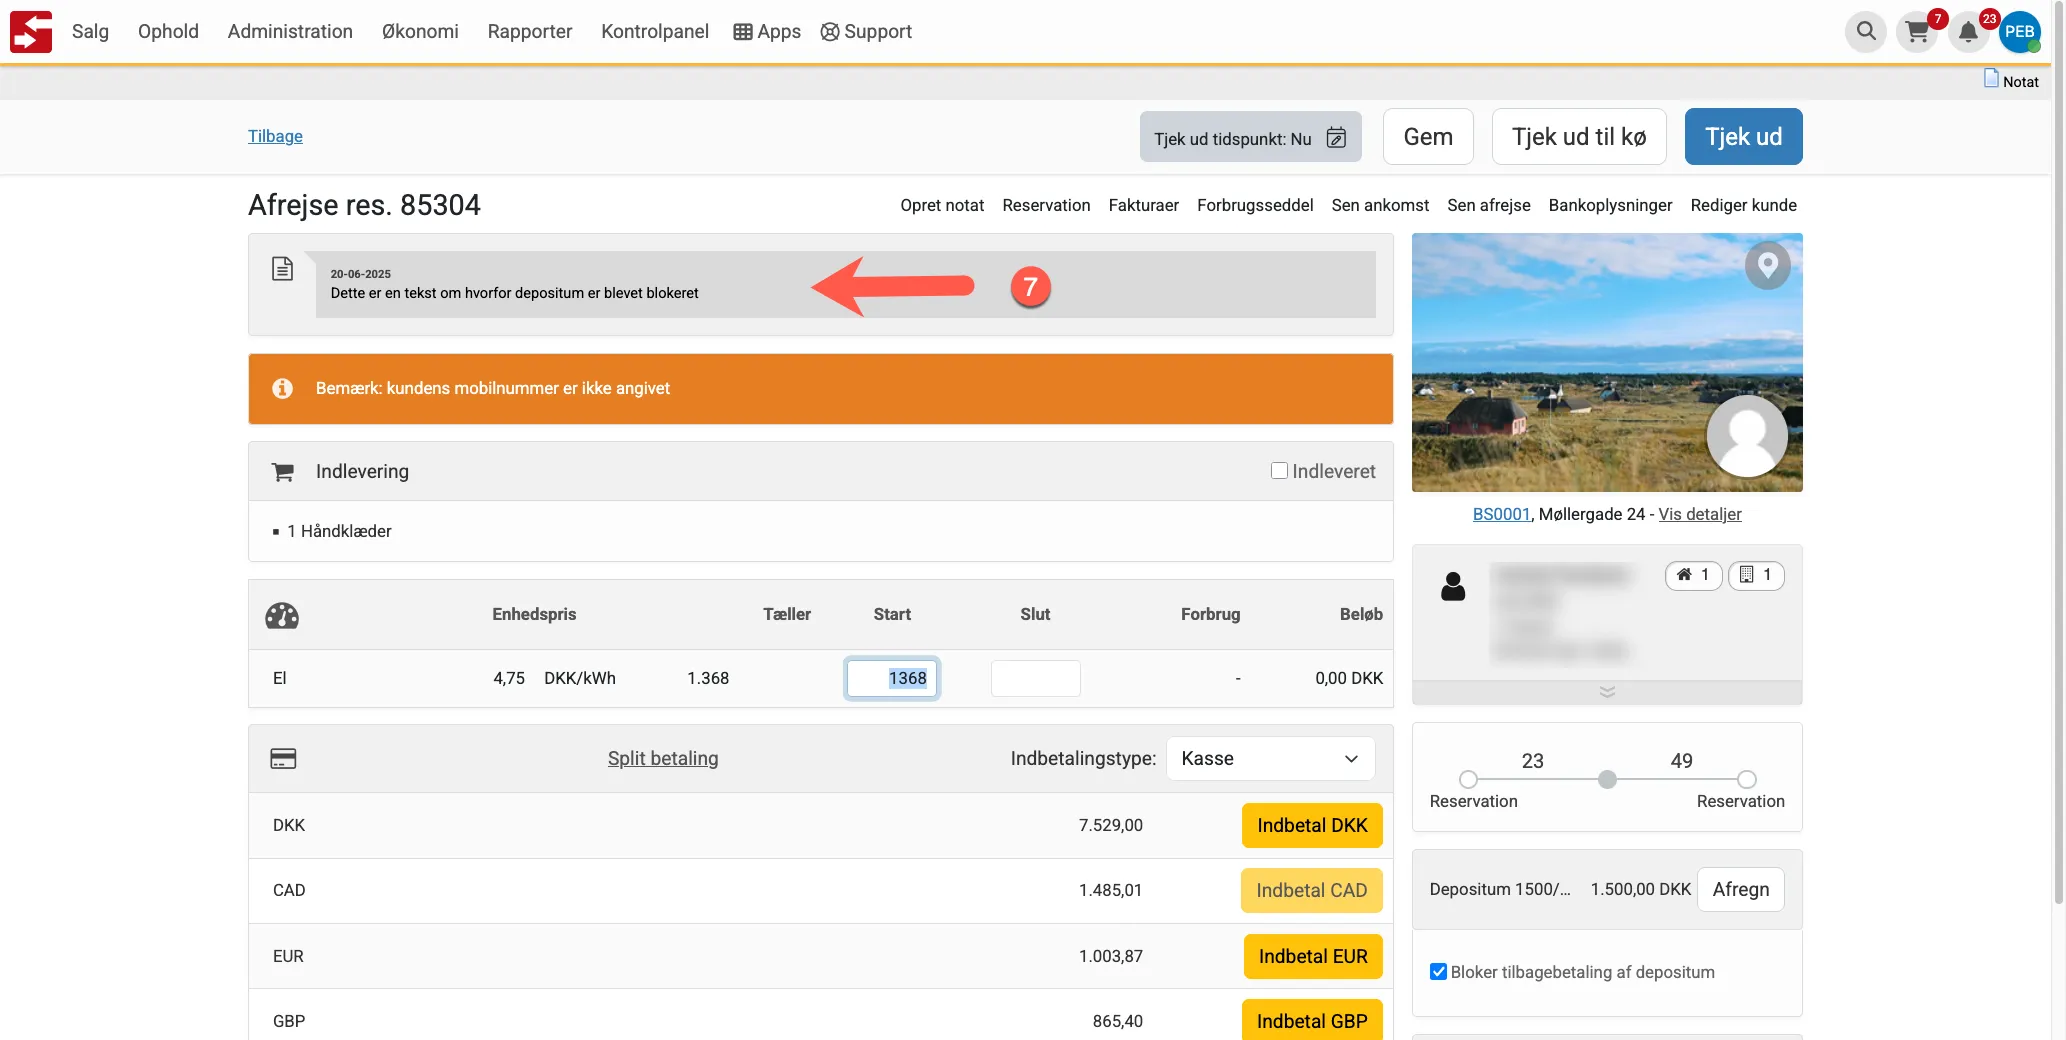Open the shopping cart icon

tap(1917, 32)
